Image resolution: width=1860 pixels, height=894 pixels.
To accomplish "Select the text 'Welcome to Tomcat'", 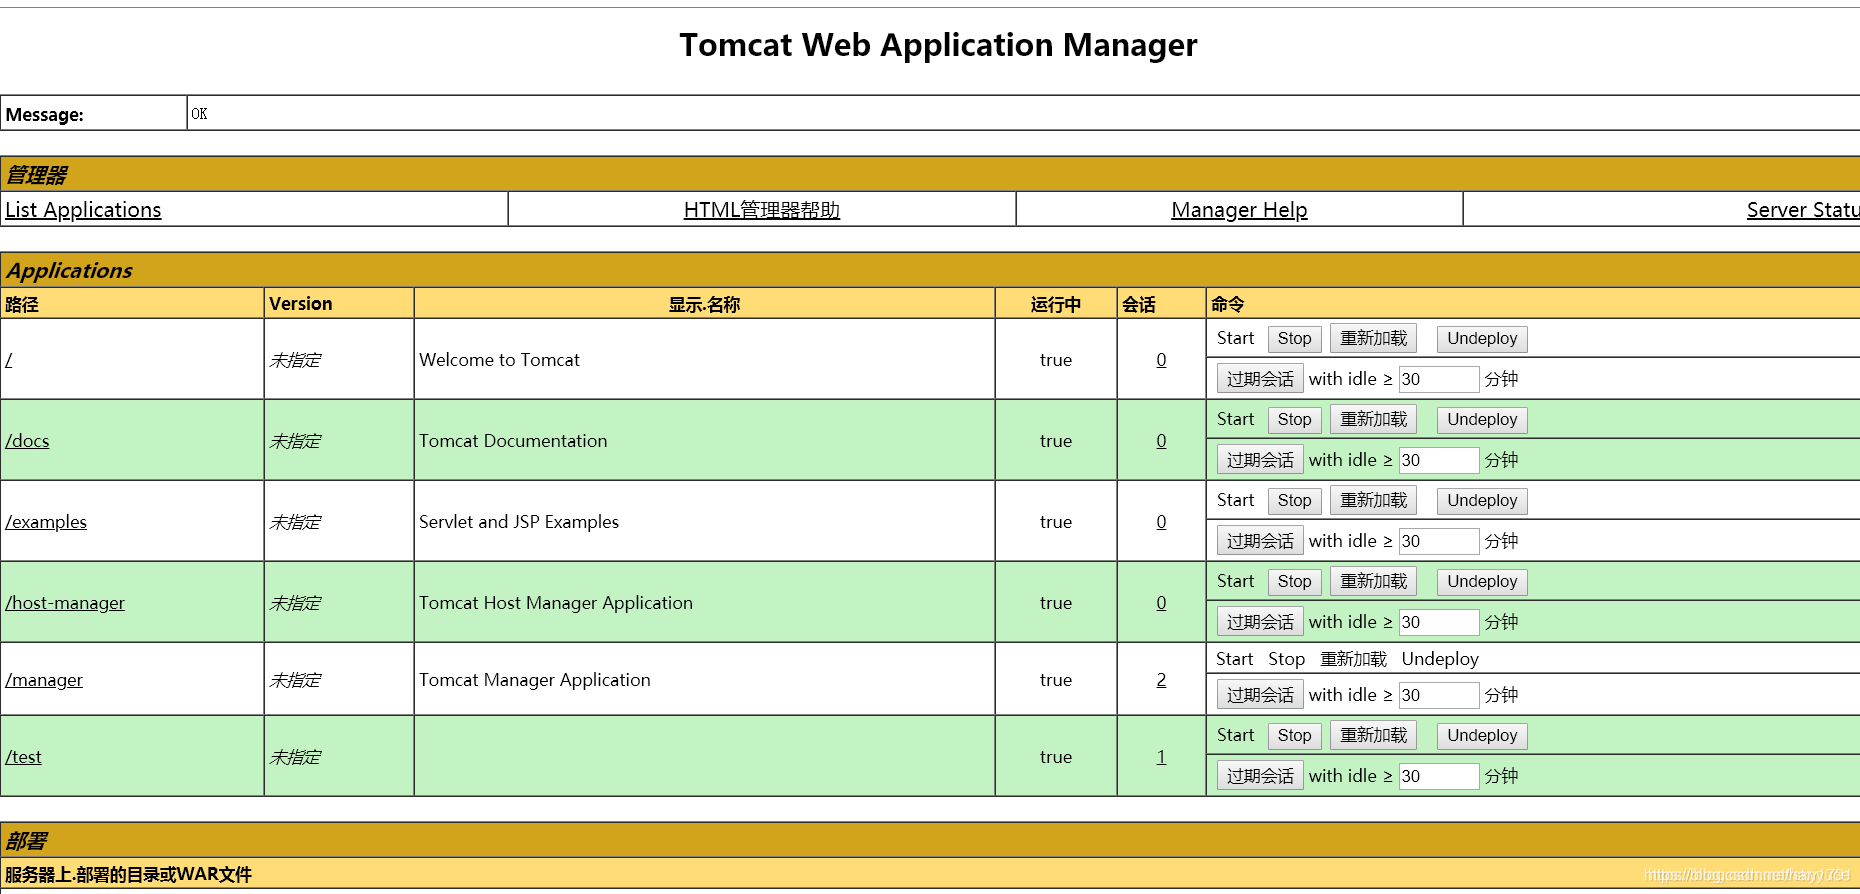I will (499, 360).
